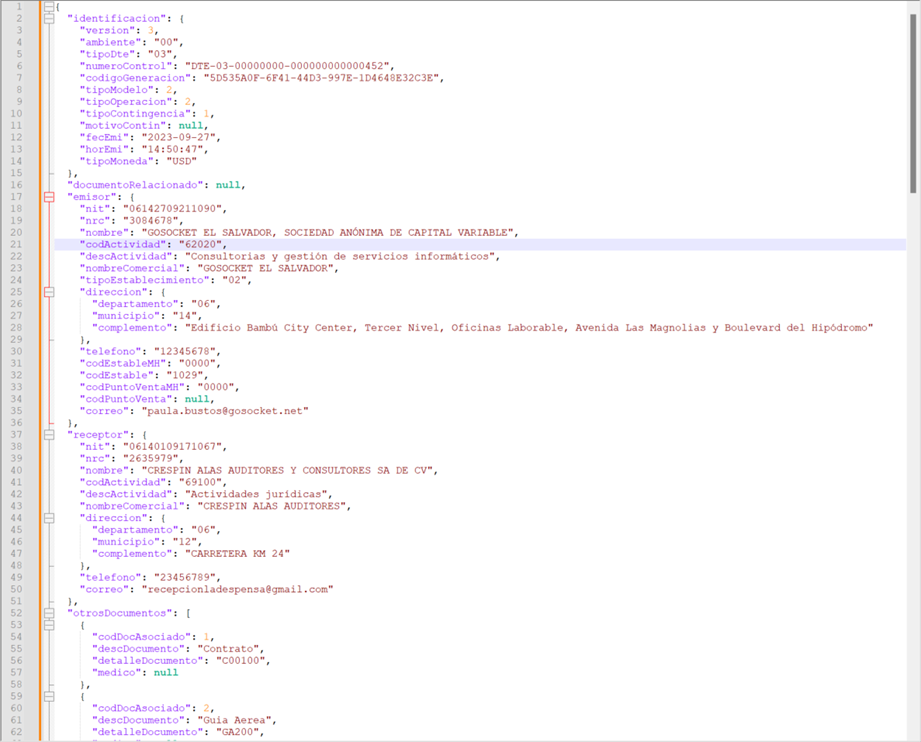This screenshot has height=742, width=921.
Task: Click the nrc value "2635979"
Action: tap(150, 459)
